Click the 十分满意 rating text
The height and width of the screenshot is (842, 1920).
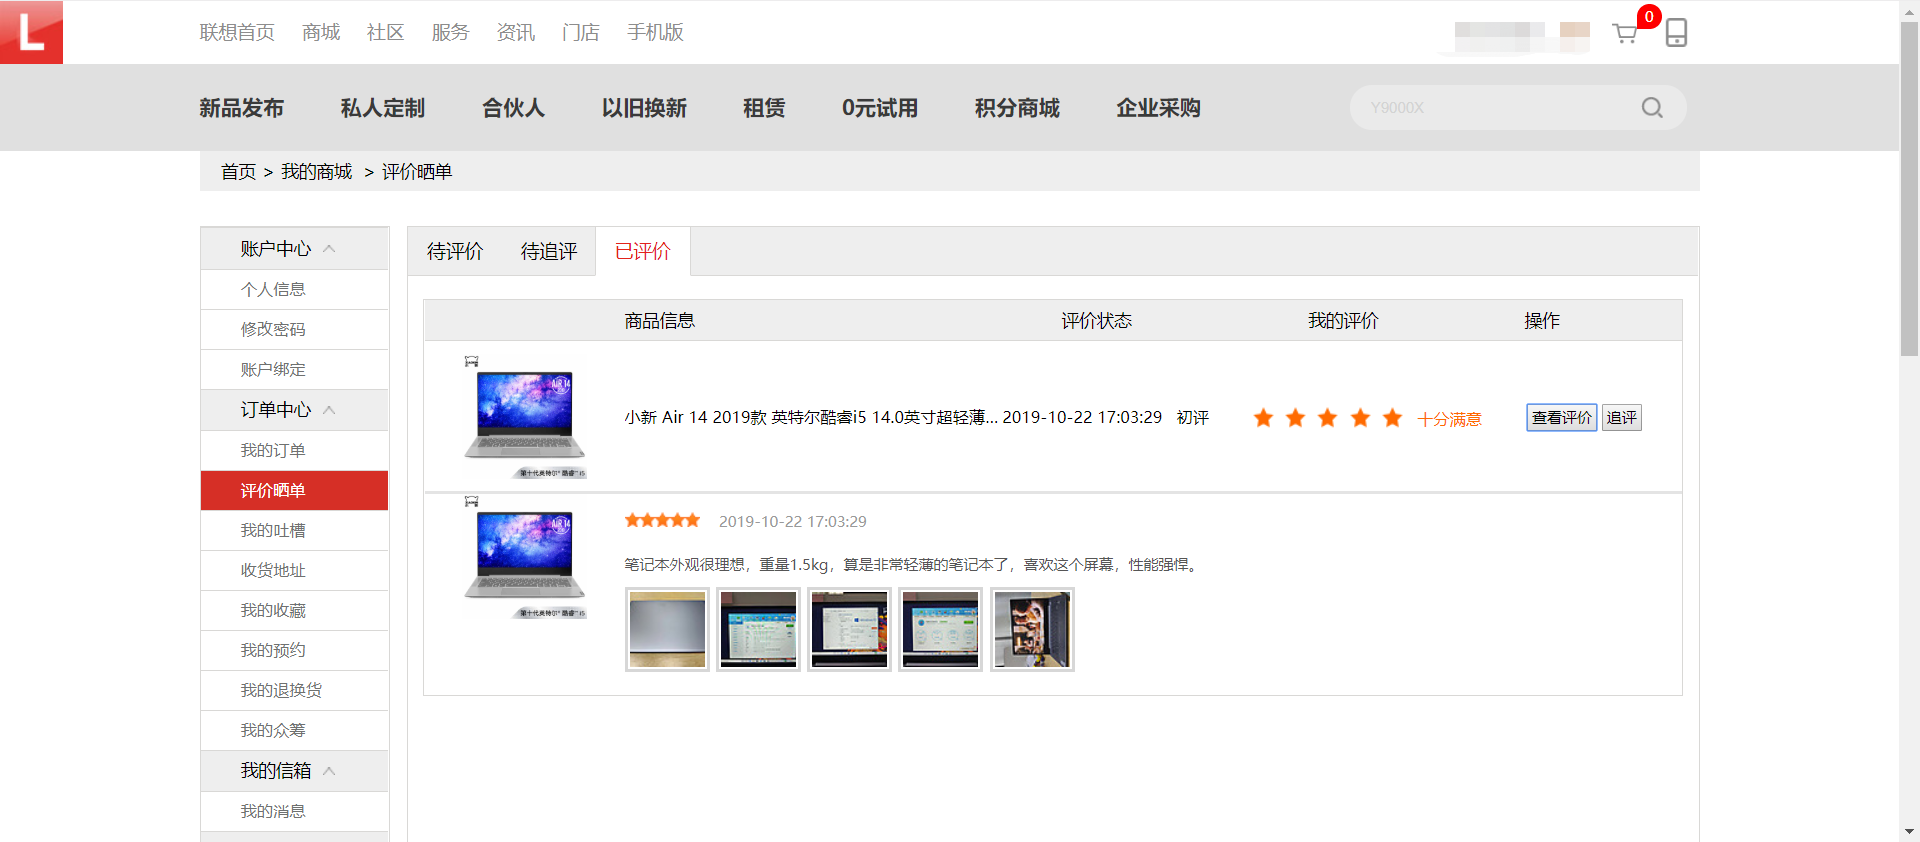click(x=1449, y=419)
